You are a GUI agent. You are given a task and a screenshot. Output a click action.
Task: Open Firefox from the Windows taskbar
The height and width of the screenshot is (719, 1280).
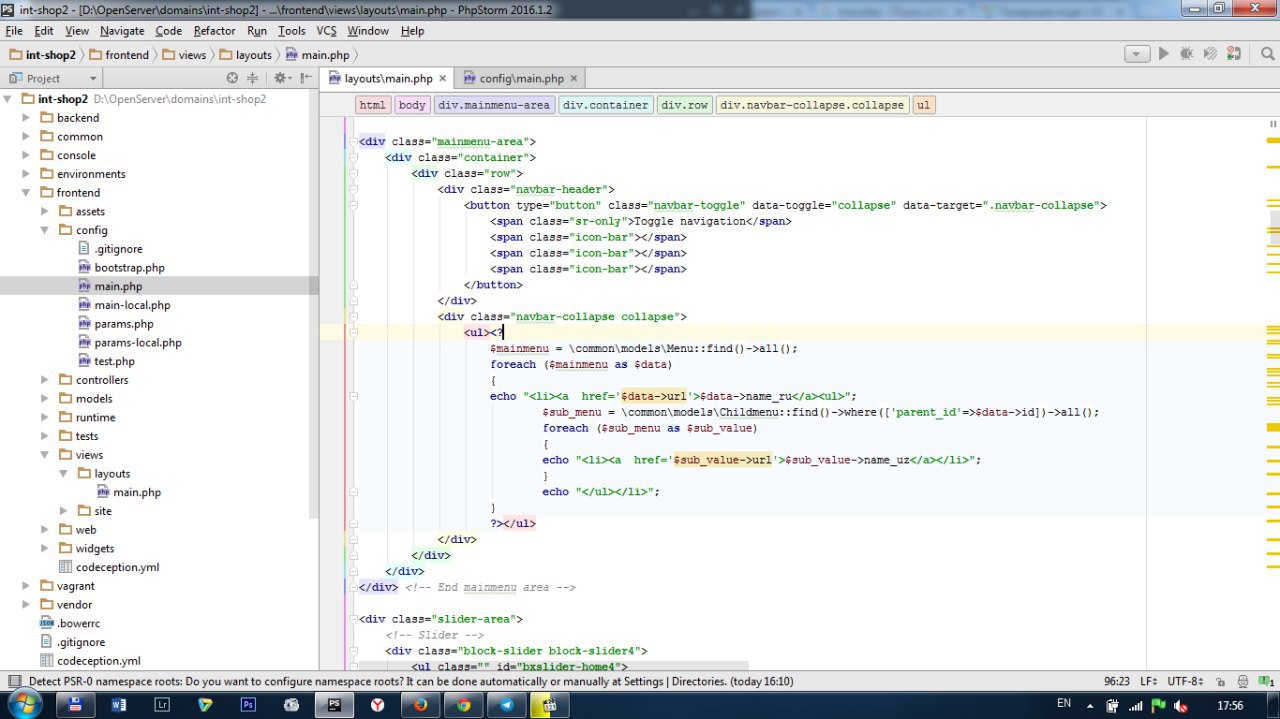[420, 704]
